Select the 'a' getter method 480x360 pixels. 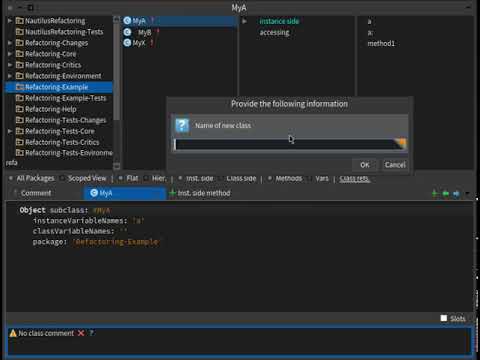click(x=369, y=21)
